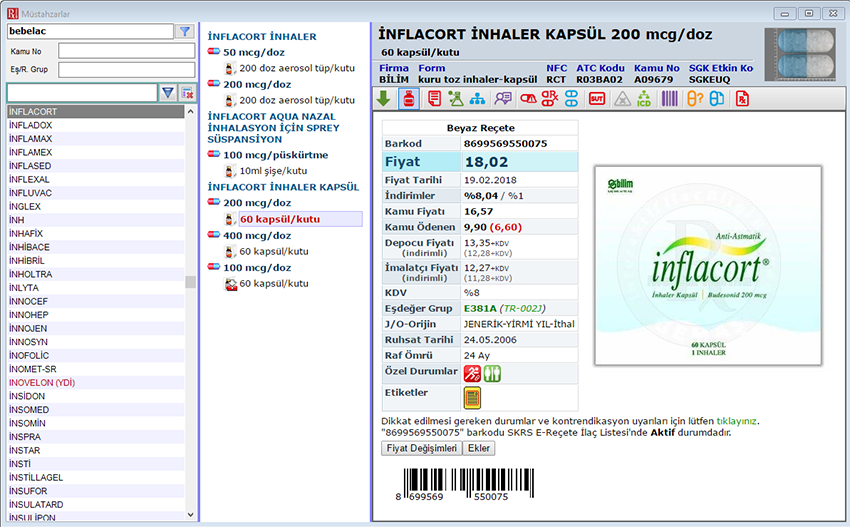Viewport: 850px width, 527px height.
Task: Open the Fiyat Değişimleri button
Action: coord(421,449)
